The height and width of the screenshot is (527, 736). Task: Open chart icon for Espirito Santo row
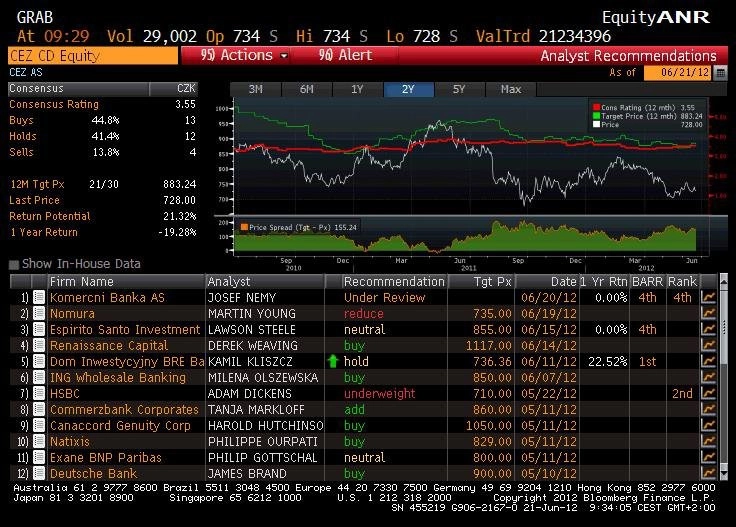(708, 329)
